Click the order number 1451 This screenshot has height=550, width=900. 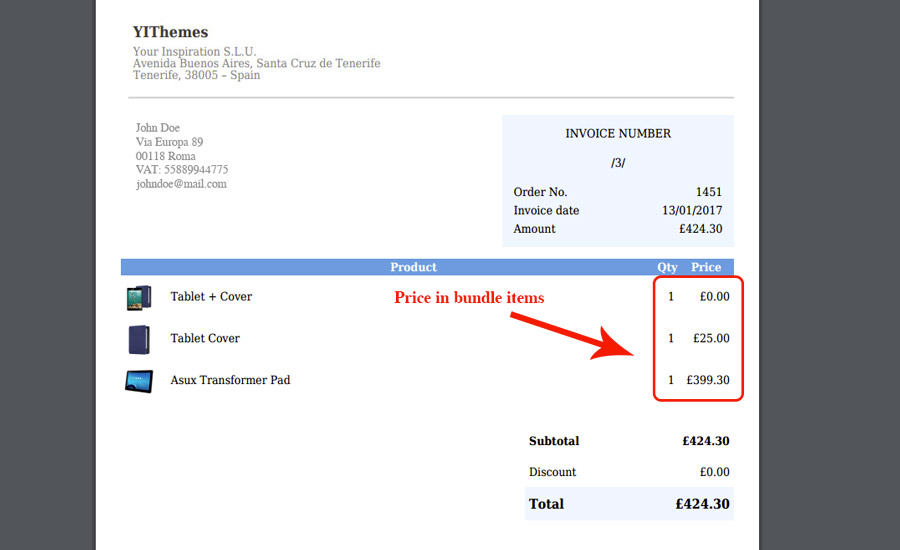click(x=709, y=192)
